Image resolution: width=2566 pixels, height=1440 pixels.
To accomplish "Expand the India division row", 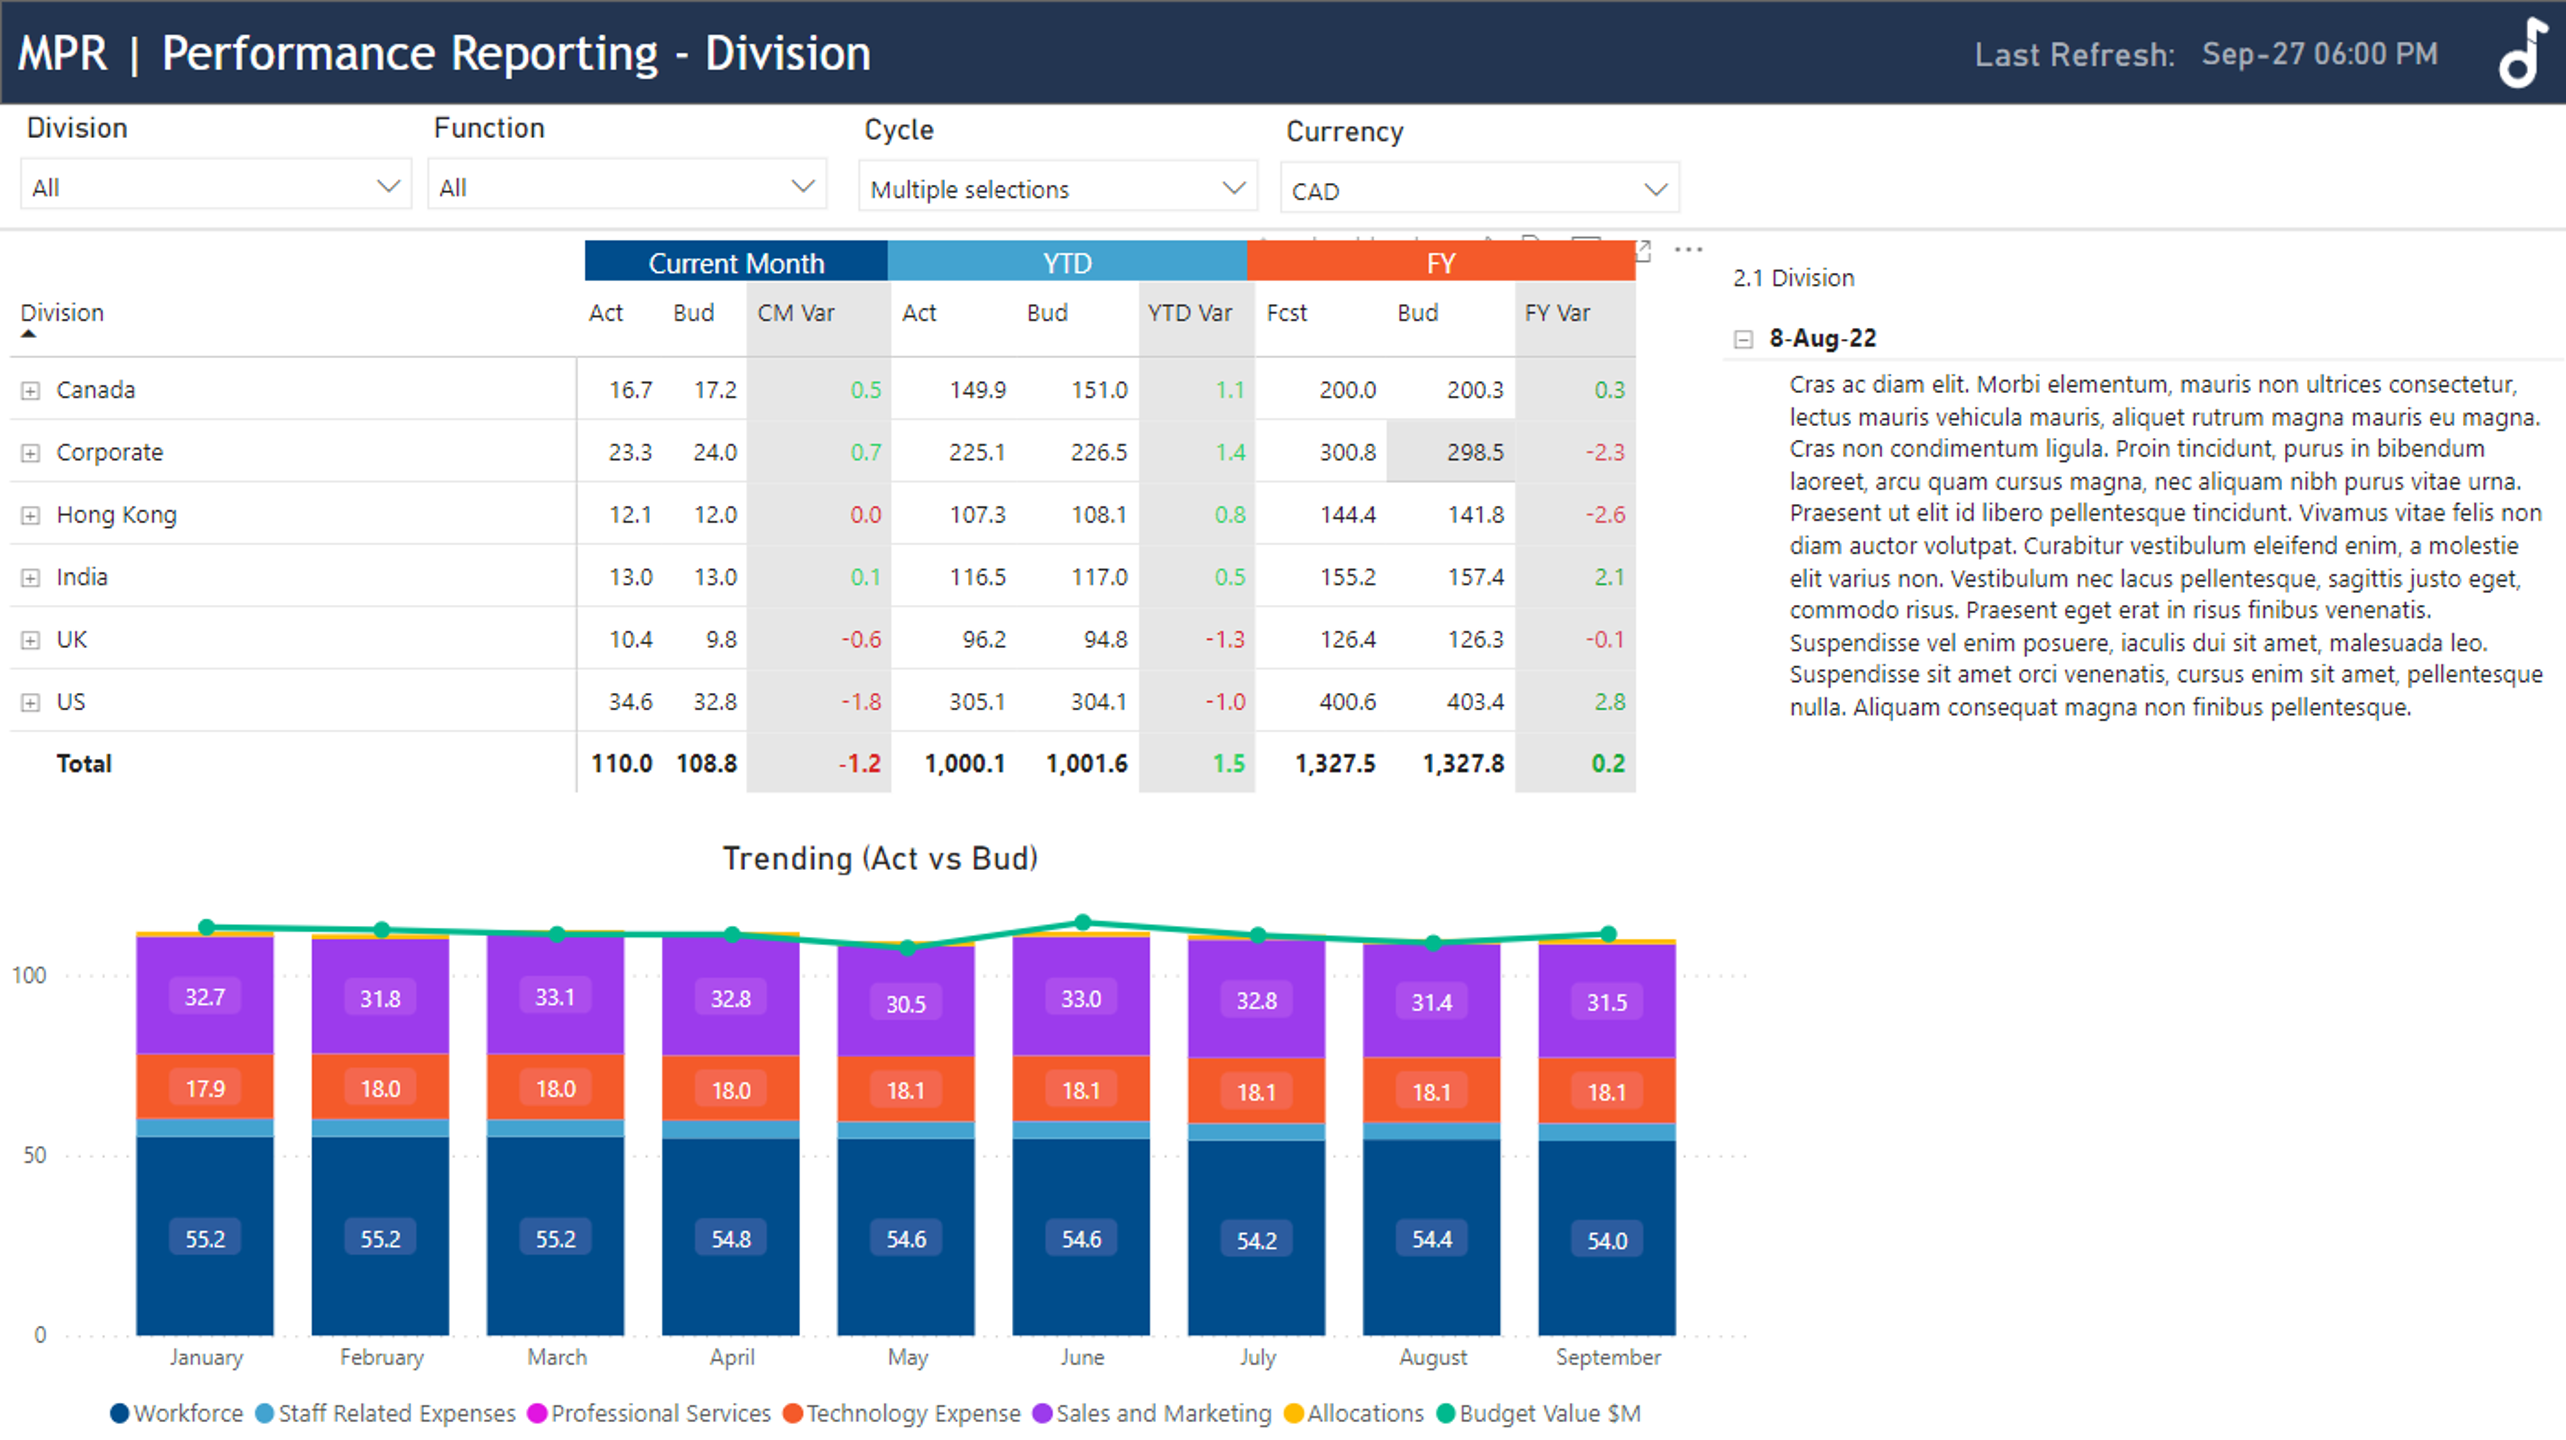I will click(x=31, y=578).
